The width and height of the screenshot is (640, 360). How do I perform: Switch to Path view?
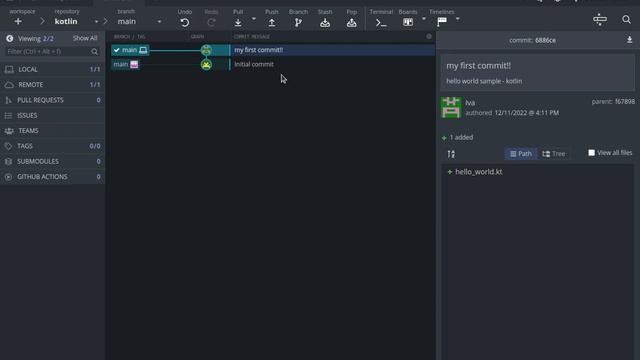tap(521, 154)
